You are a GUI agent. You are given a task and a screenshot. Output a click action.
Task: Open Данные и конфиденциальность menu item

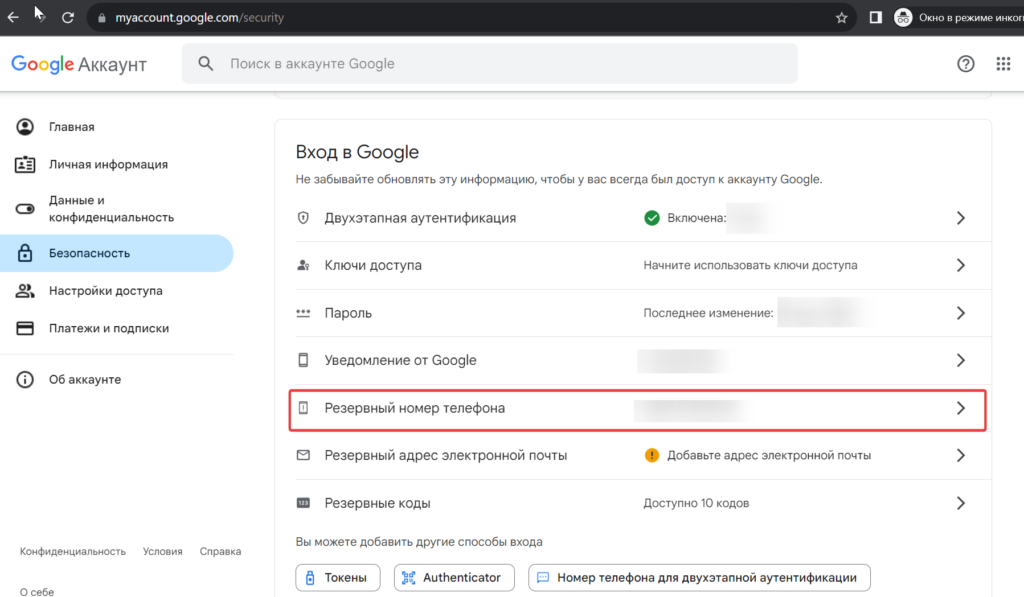click(116, 208)
